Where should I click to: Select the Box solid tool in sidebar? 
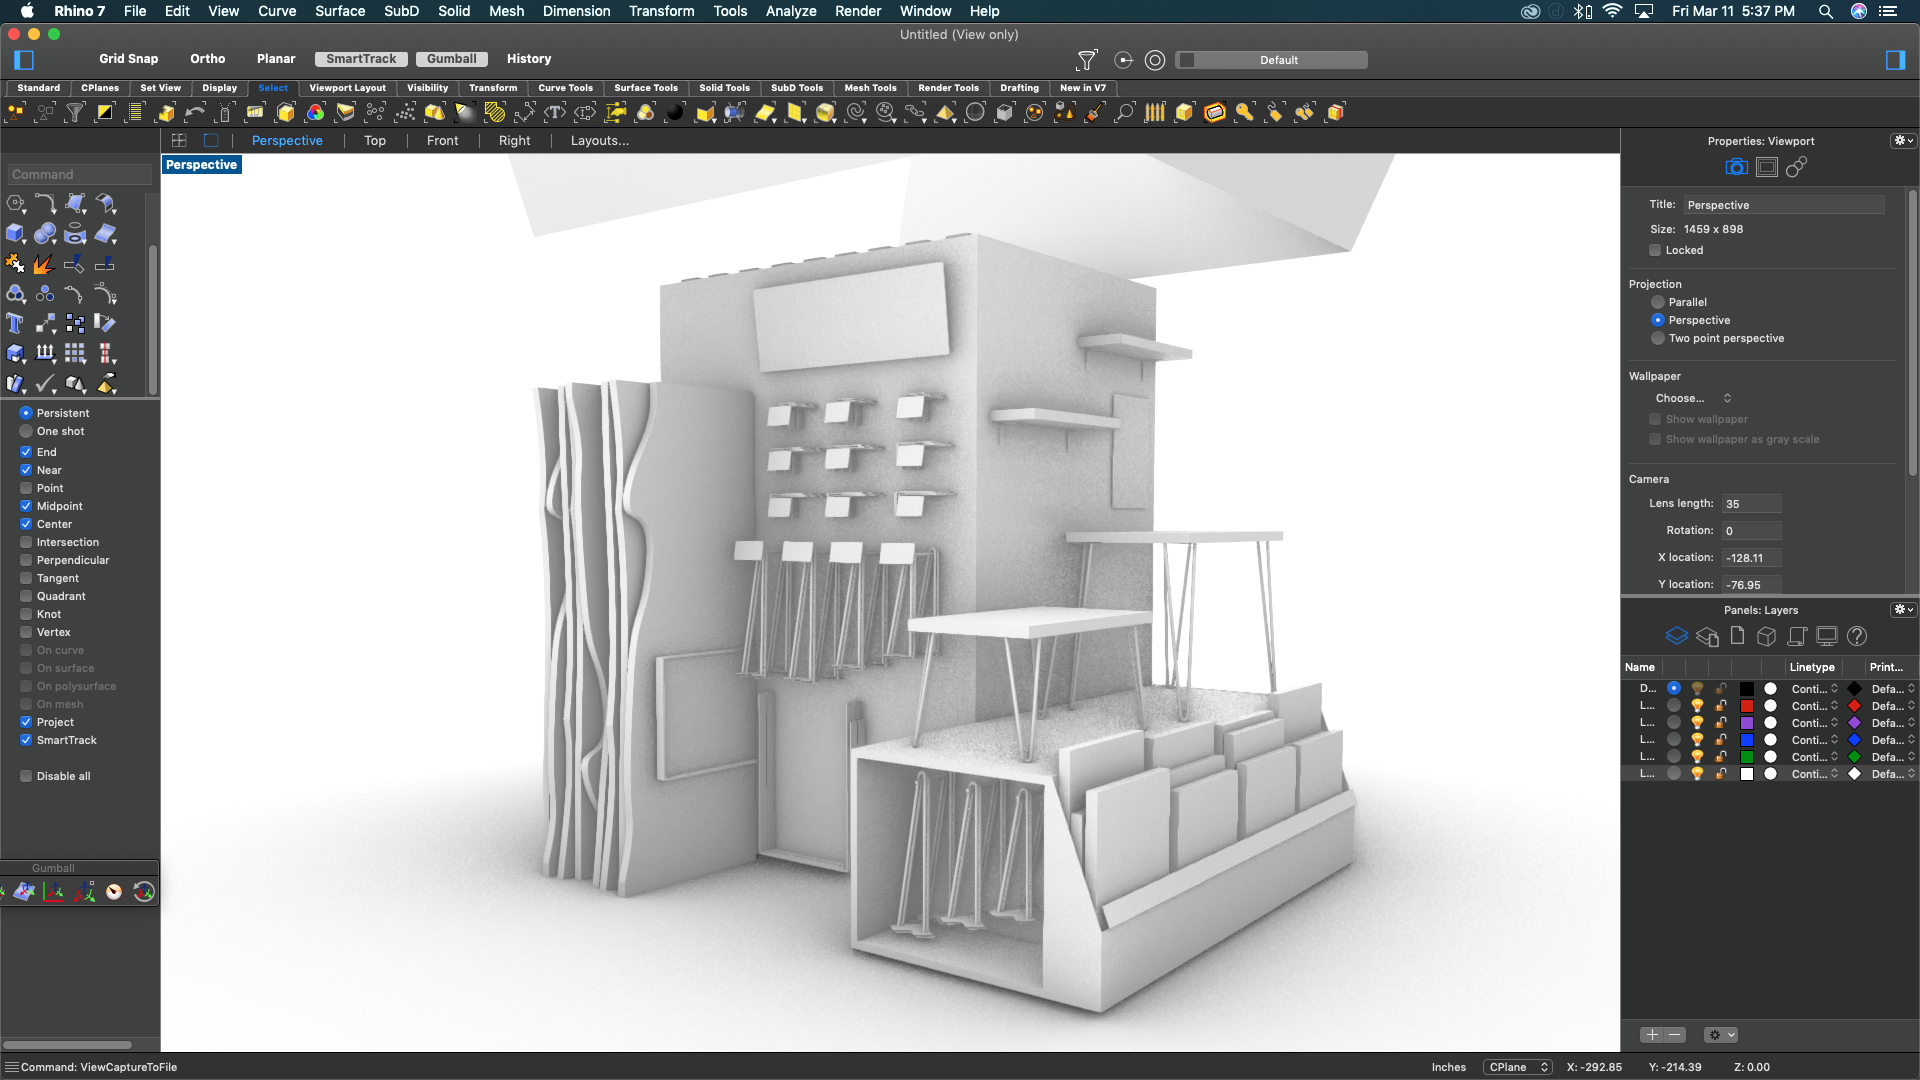point(15,234)
